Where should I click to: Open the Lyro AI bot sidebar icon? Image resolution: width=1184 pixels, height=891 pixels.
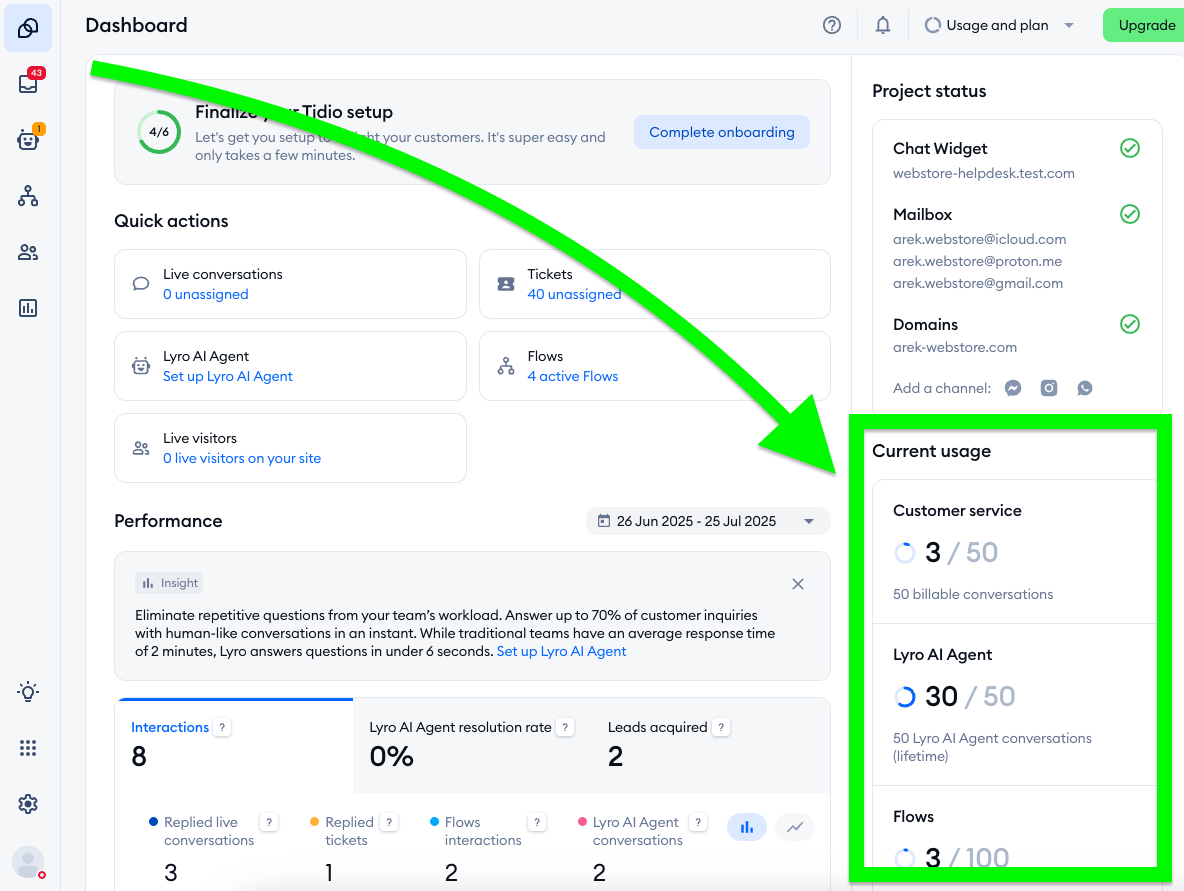(29, 139)
